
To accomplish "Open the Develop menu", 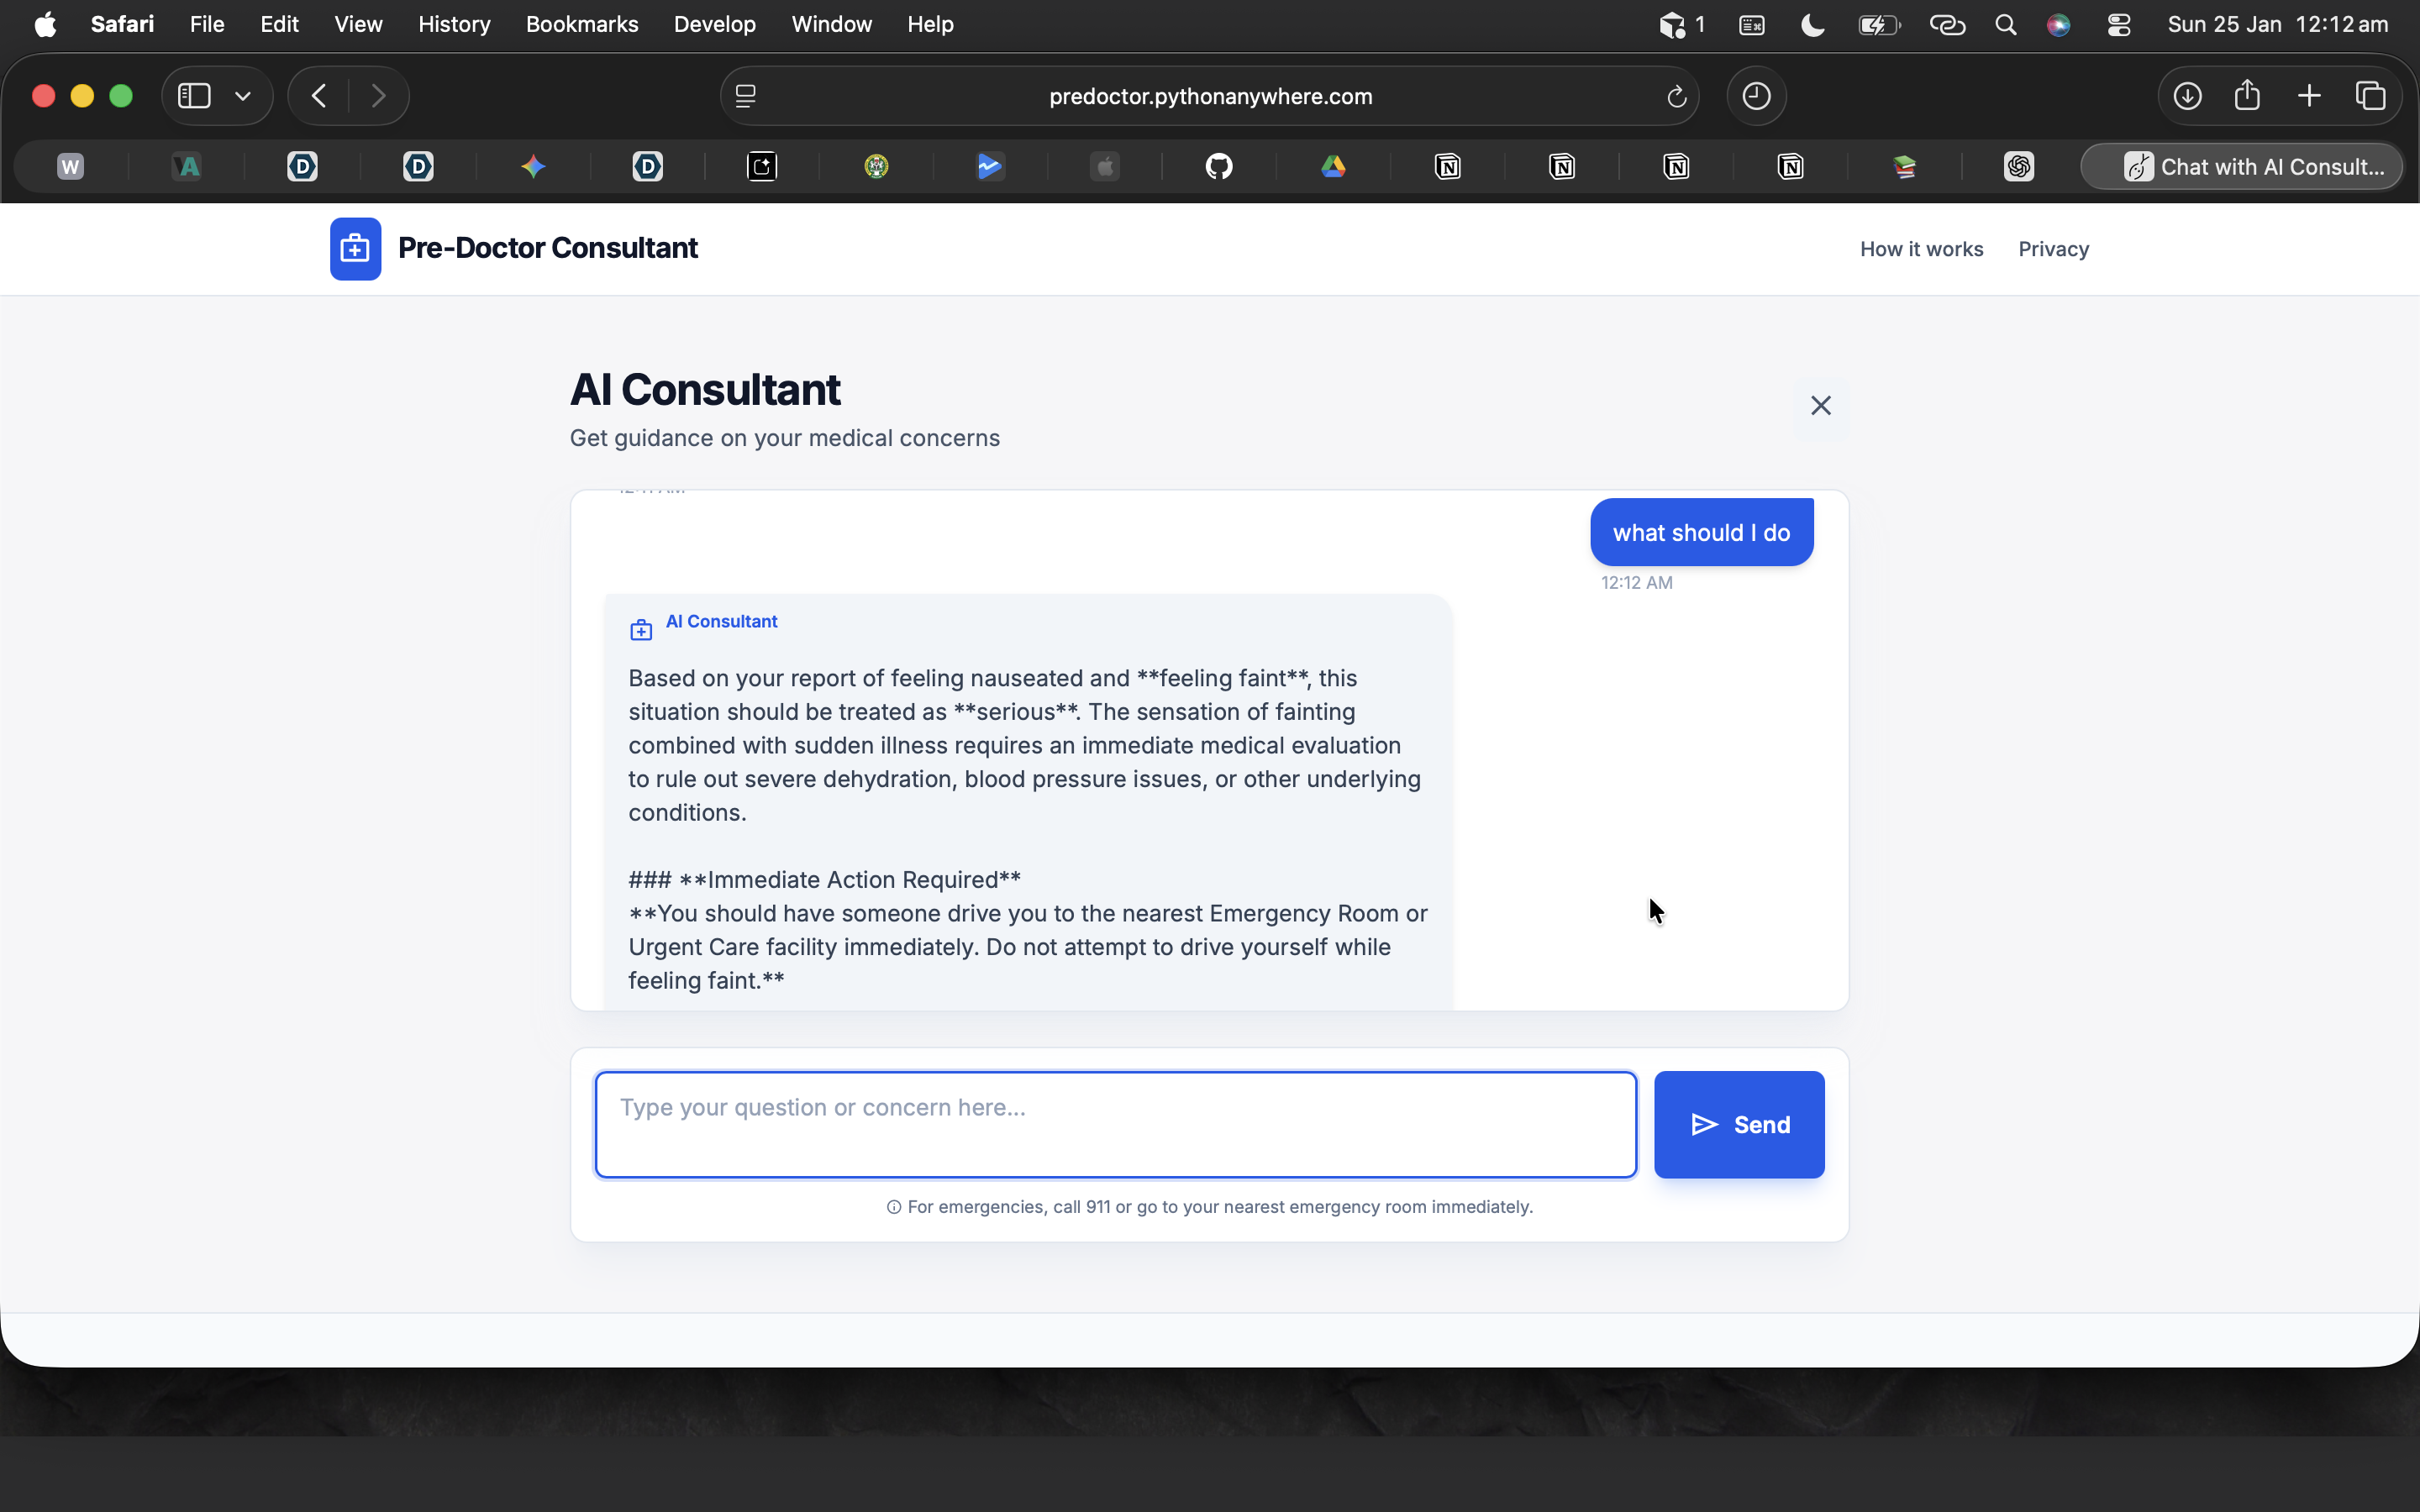I will [714, 24].
